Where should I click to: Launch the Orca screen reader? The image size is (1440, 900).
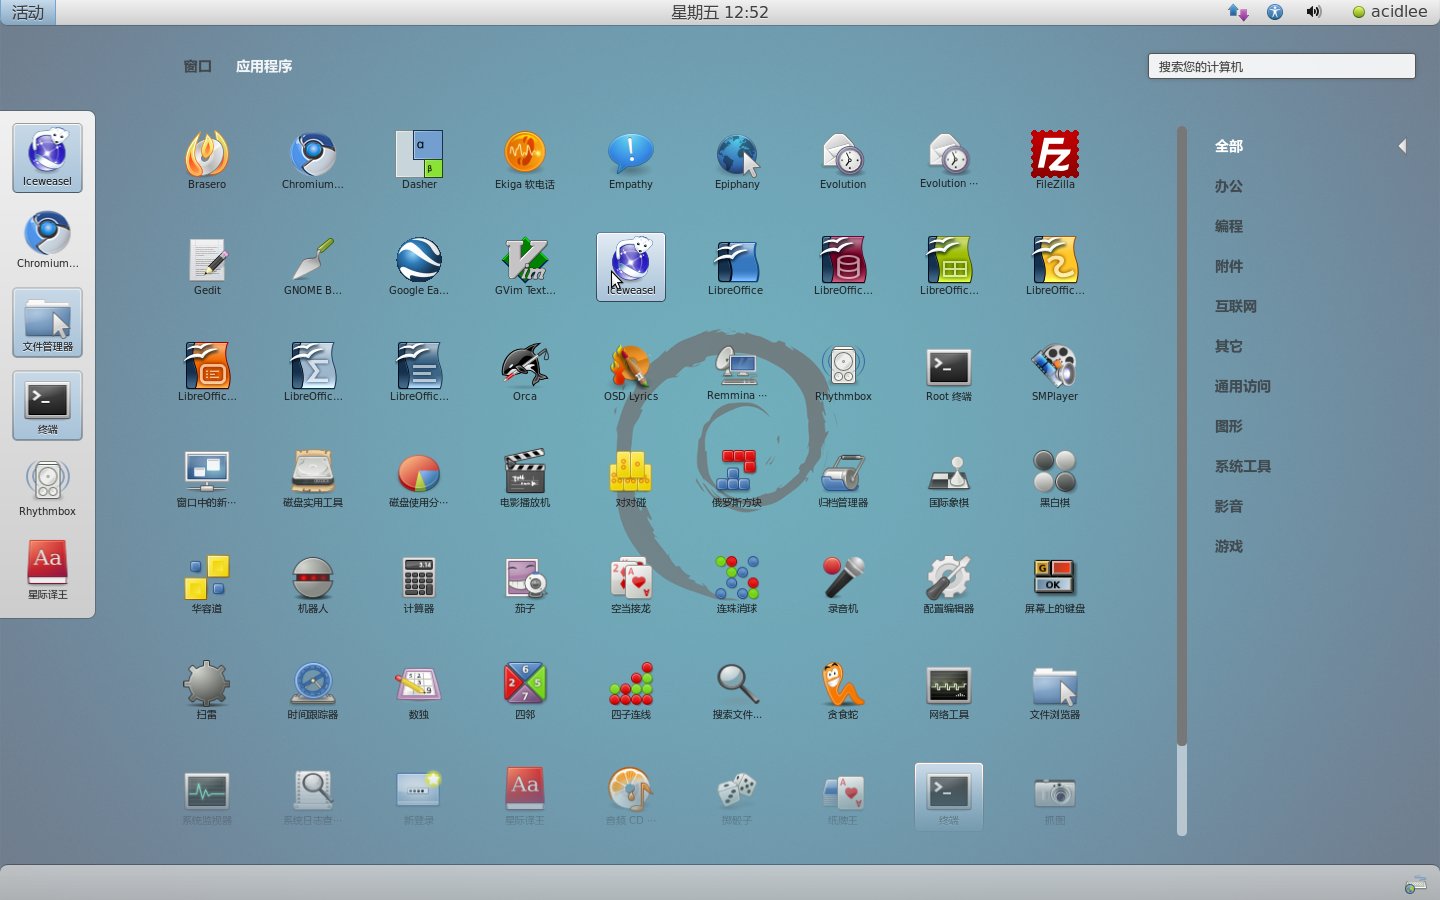click(x=525, y=372)
